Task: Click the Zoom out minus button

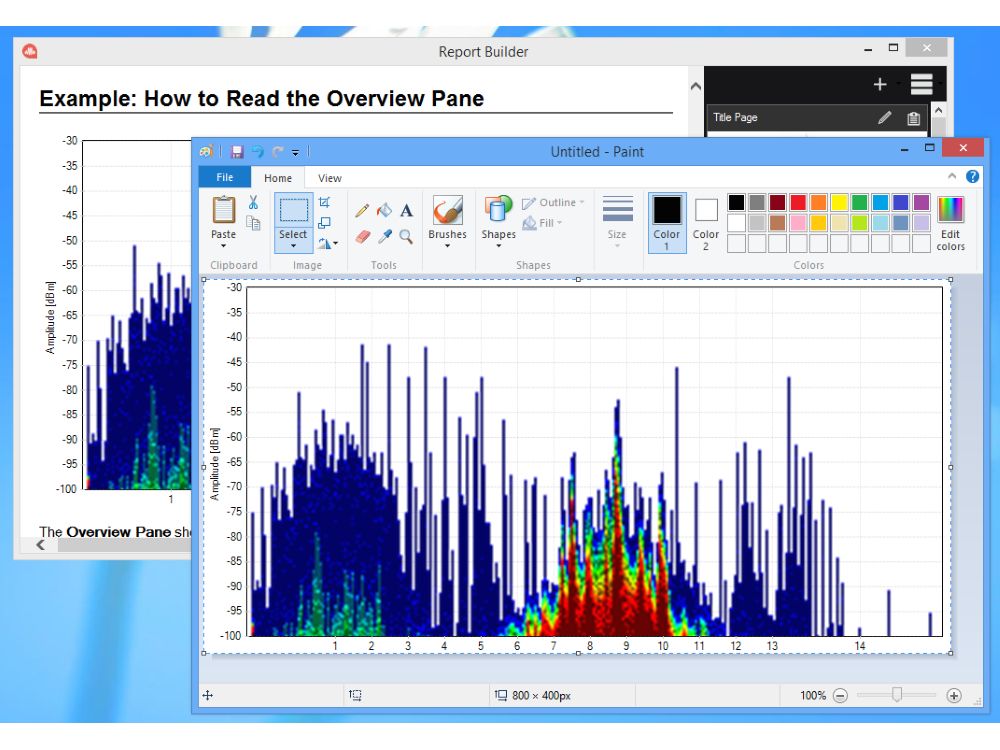Action: pyautogui.click(x=841, y=696)
